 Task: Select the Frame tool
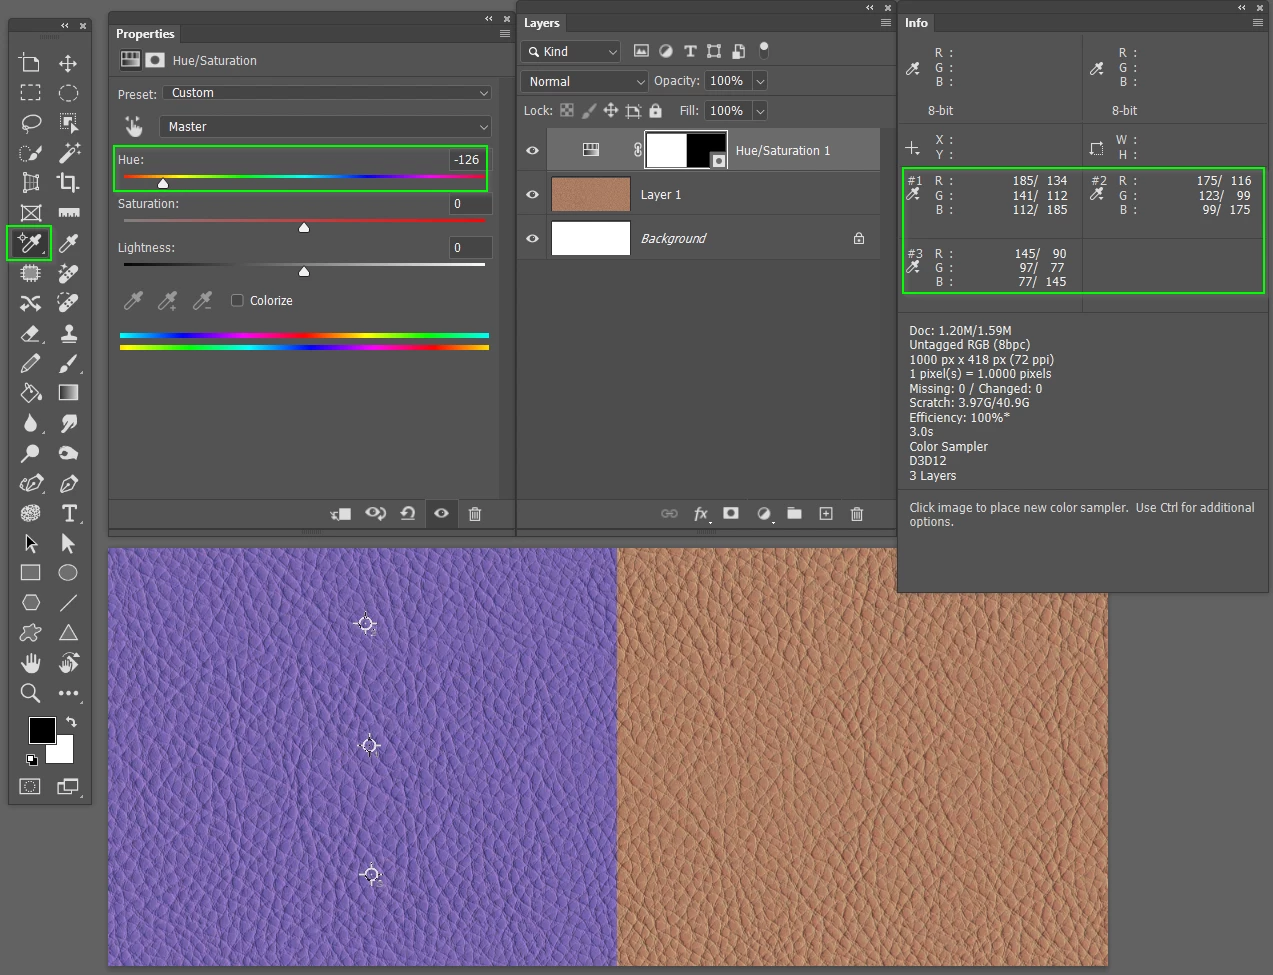(x=30, y=213)
